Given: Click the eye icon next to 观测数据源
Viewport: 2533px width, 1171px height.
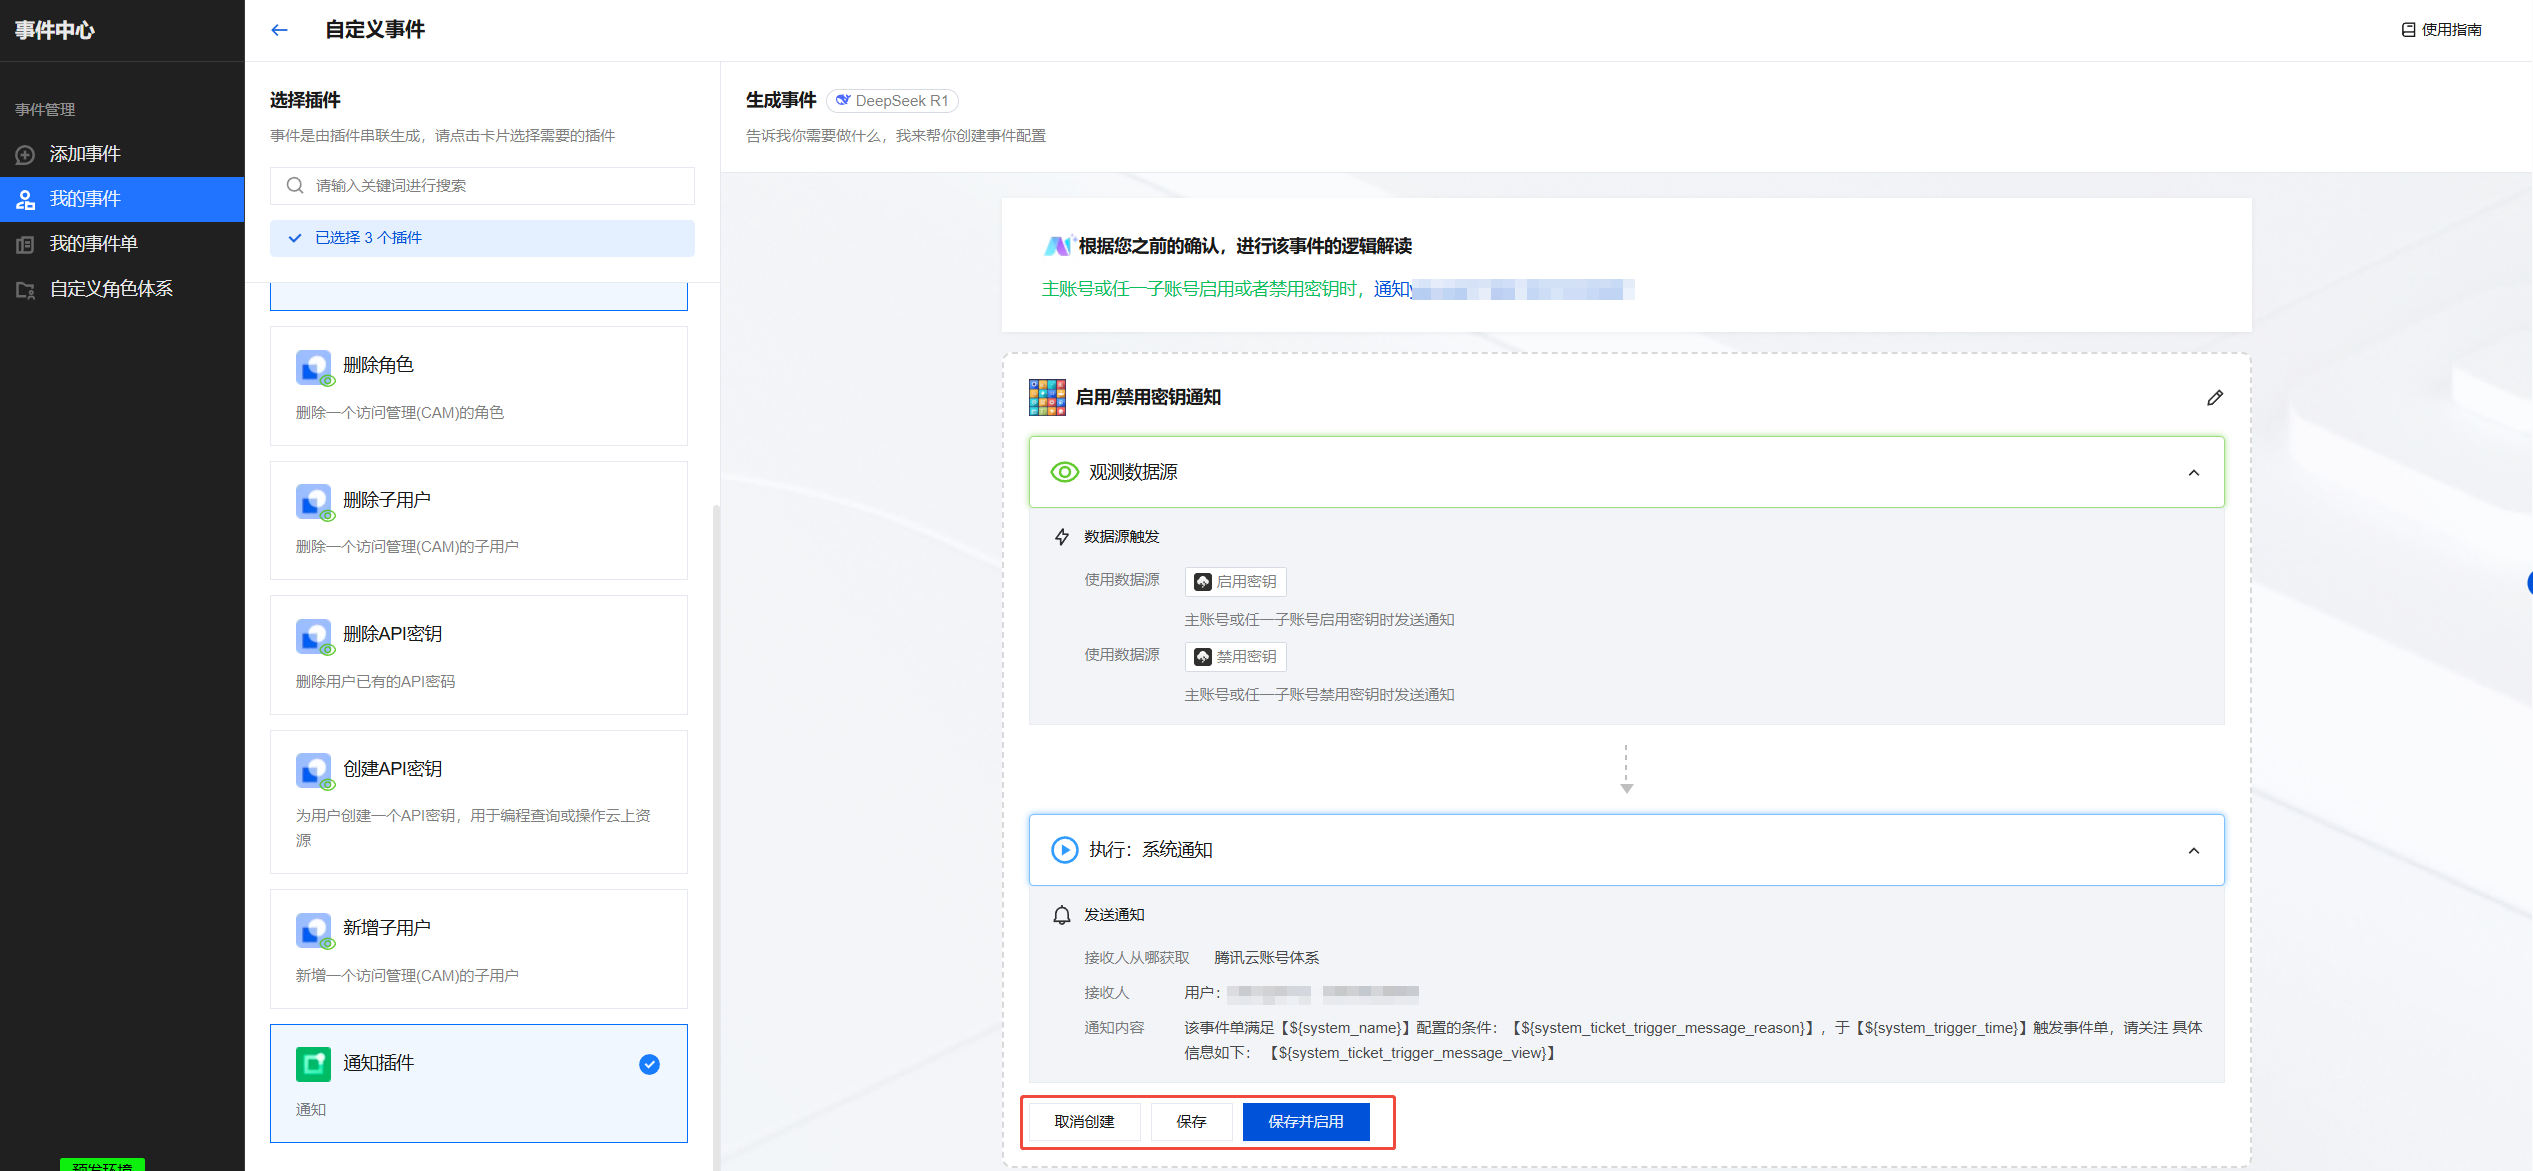Looking at the screenshot, I should click(1064, 472).
